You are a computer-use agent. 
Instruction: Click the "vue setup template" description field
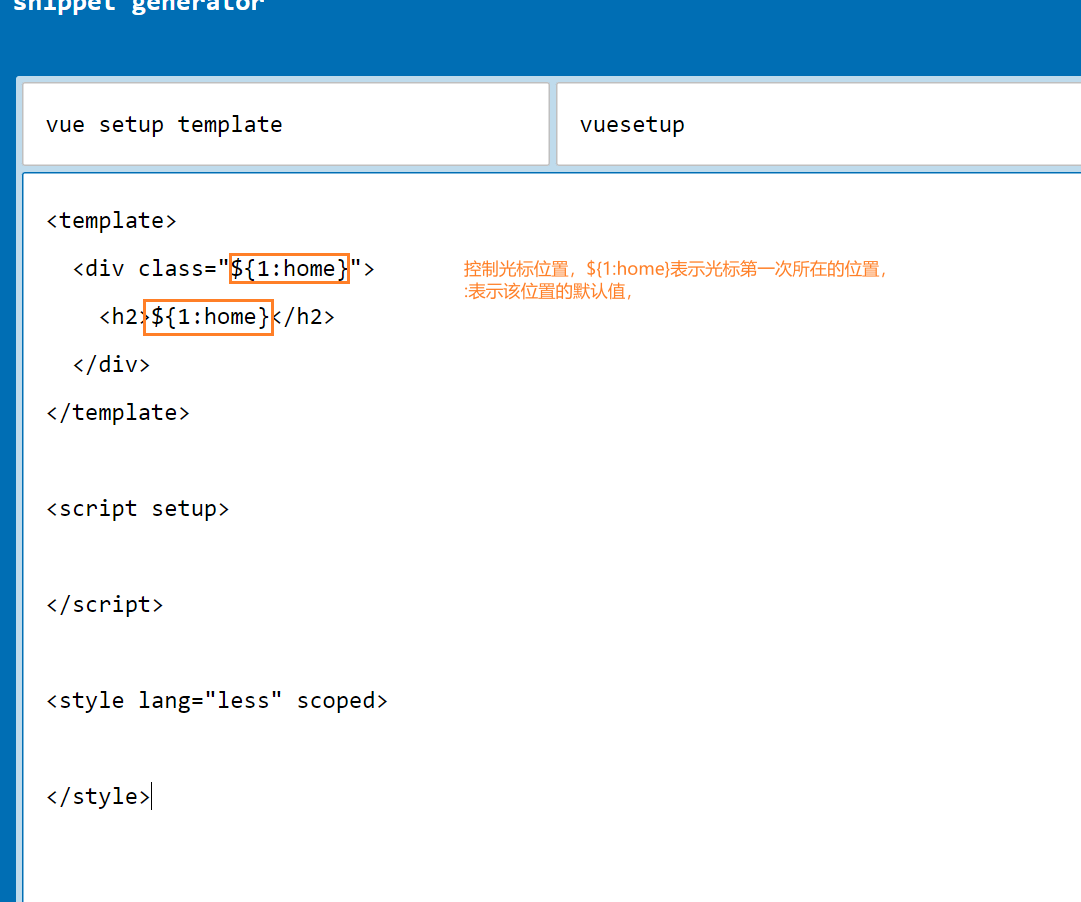[x=286, y=124]
